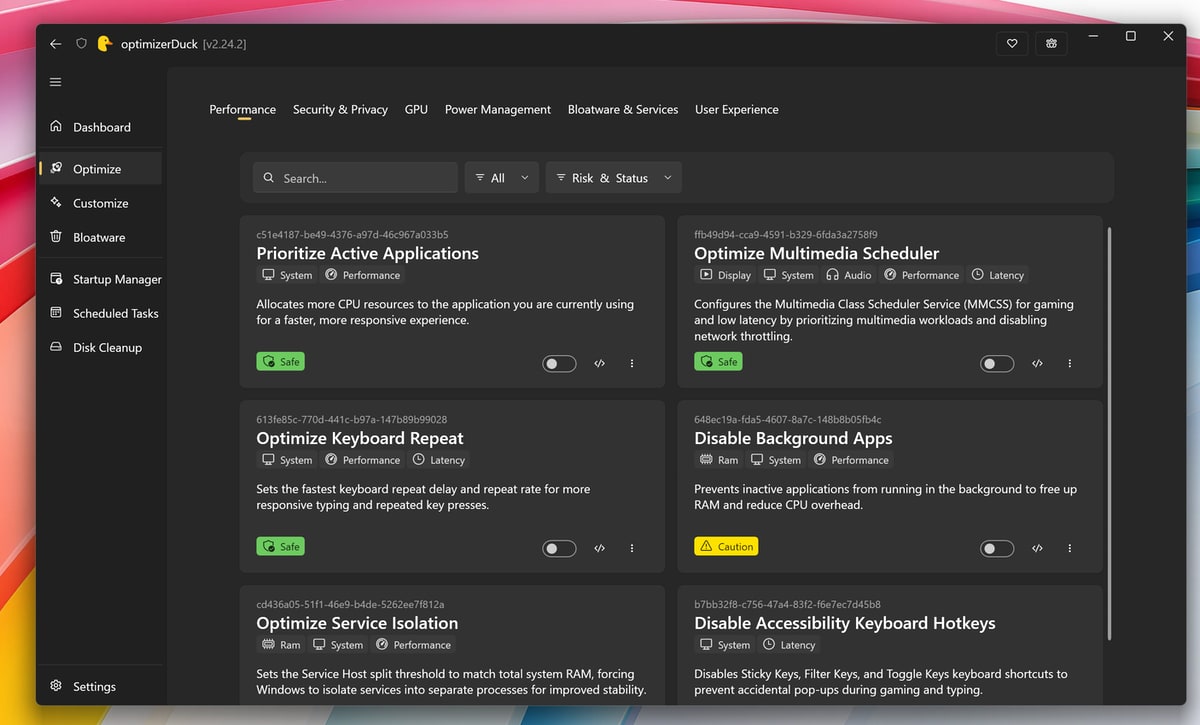The height and width of the screenshot is (725, 1200).
Task: Click Caution badge on Disable Background Apps
Action: [726, 546]
